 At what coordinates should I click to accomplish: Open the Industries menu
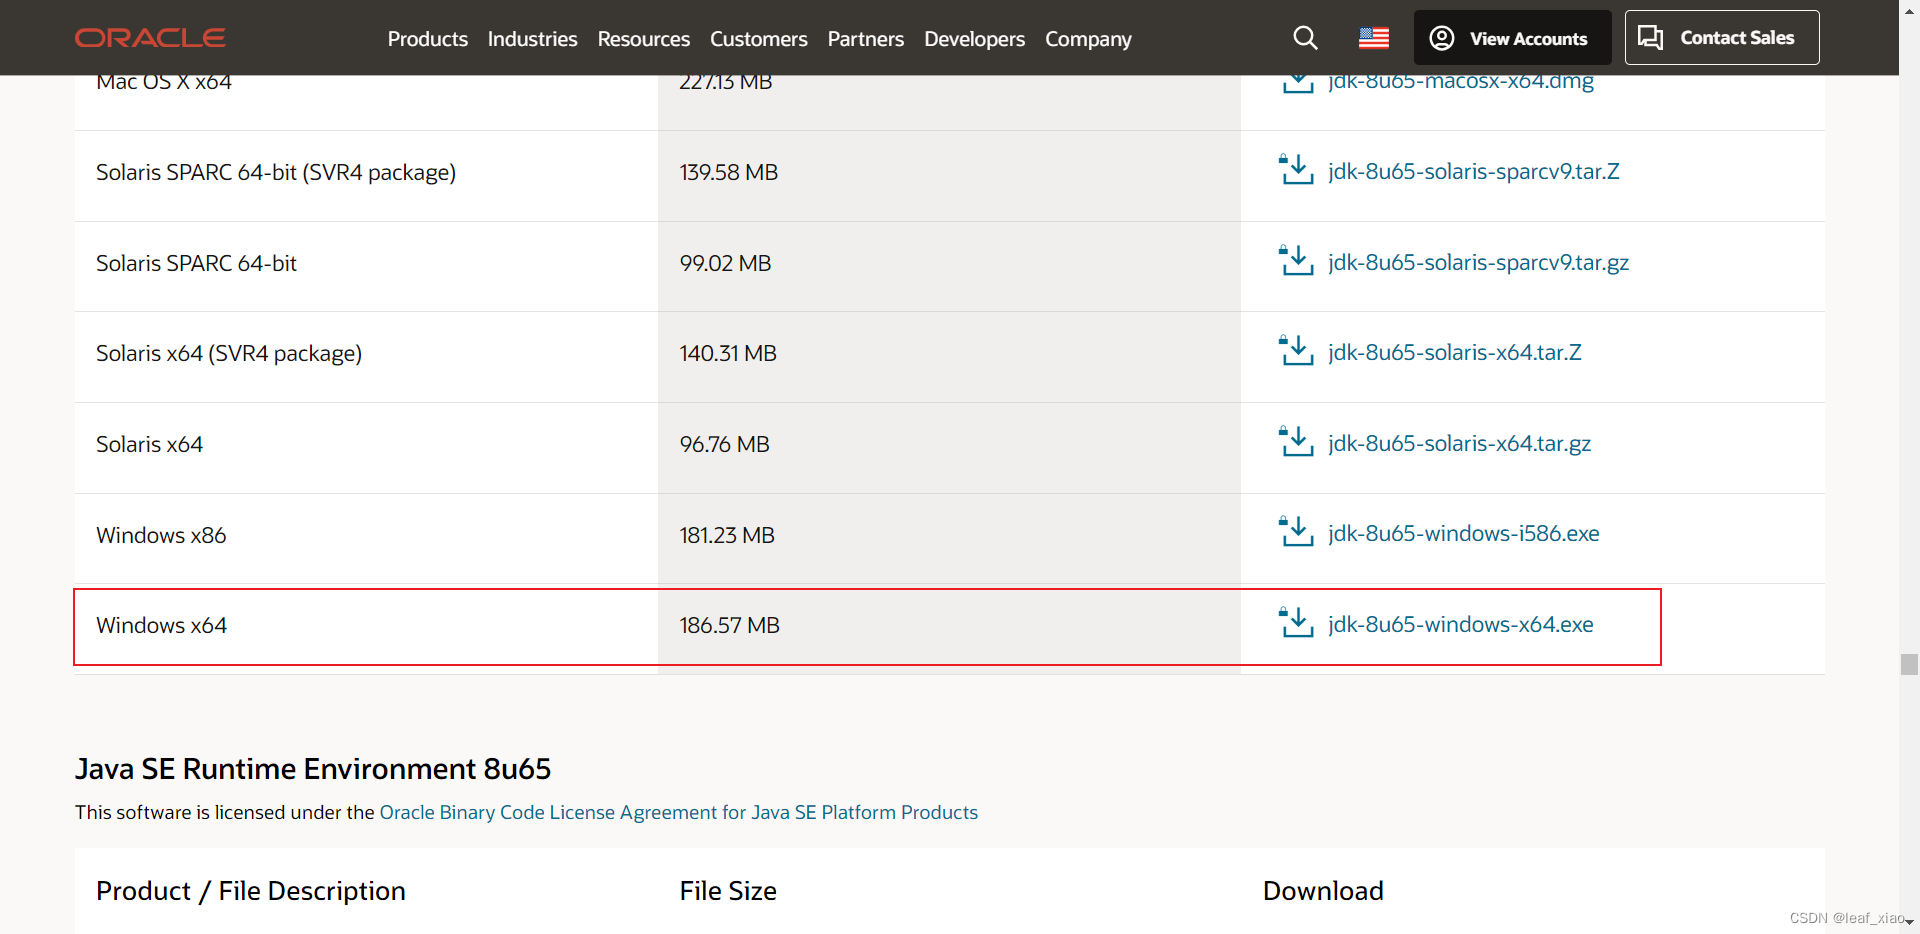tap(532, 39)
